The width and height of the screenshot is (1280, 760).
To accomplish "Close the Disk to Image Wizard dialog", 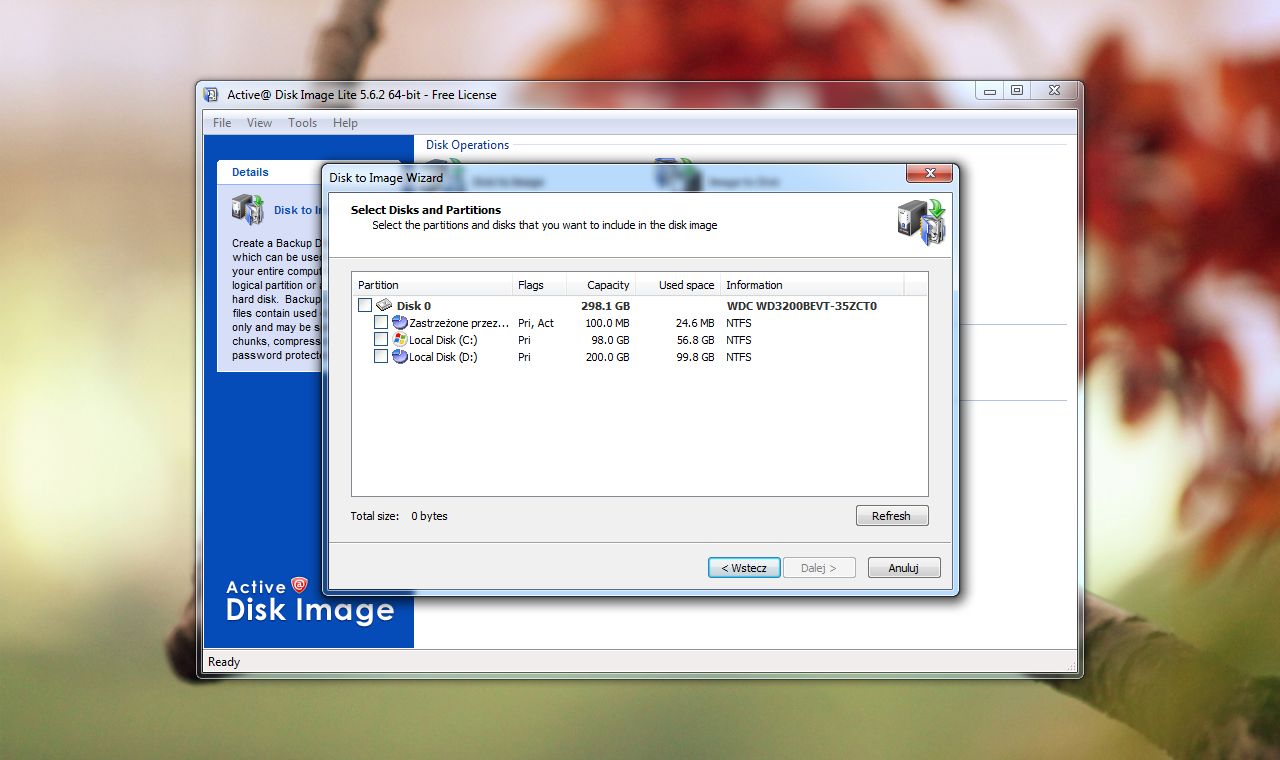I will click(928, 174).
